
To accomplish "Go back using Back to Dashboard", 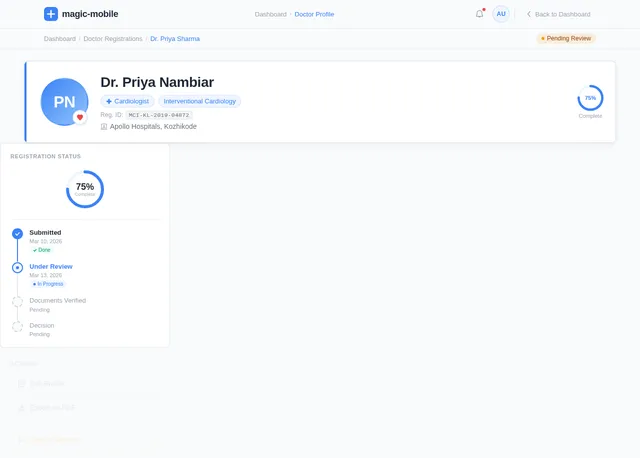I will (x=558, y=14).
